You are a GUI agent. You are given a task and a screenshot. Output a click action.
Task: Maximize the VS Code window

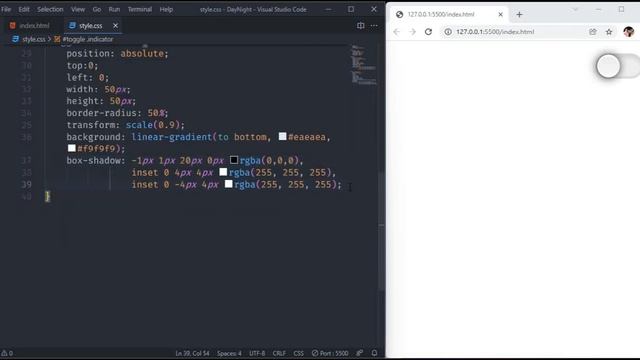click(351, 9)
